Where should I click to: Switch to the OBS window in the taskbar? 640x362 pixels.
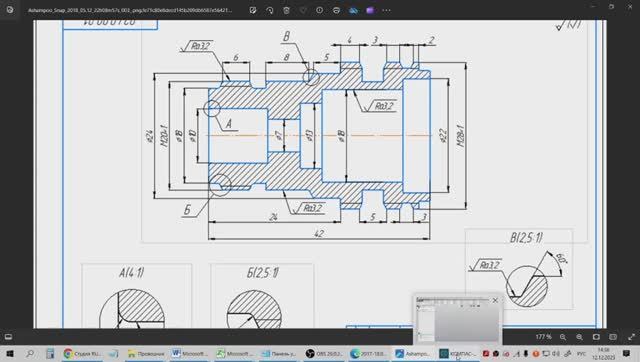click(x=324, y=353)
